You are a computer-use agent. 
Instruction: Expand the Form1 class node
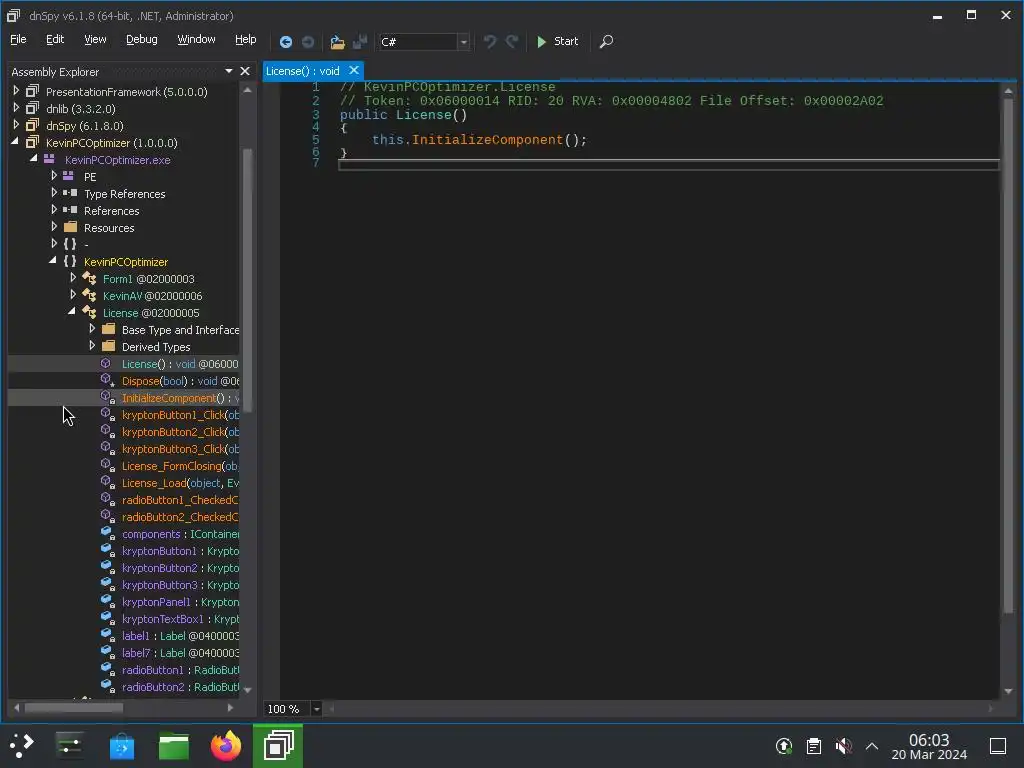[73, 278]
